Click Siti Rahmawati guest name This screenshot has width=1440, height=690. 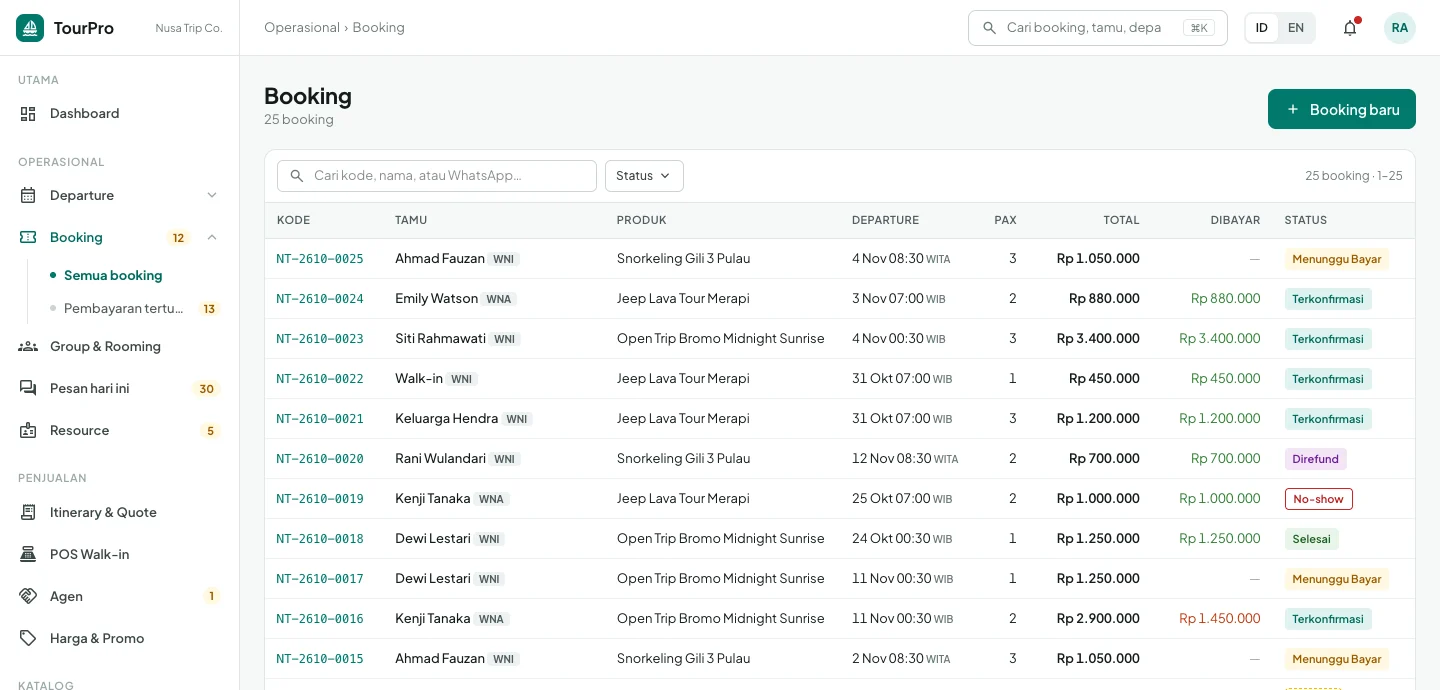[440, 339]
